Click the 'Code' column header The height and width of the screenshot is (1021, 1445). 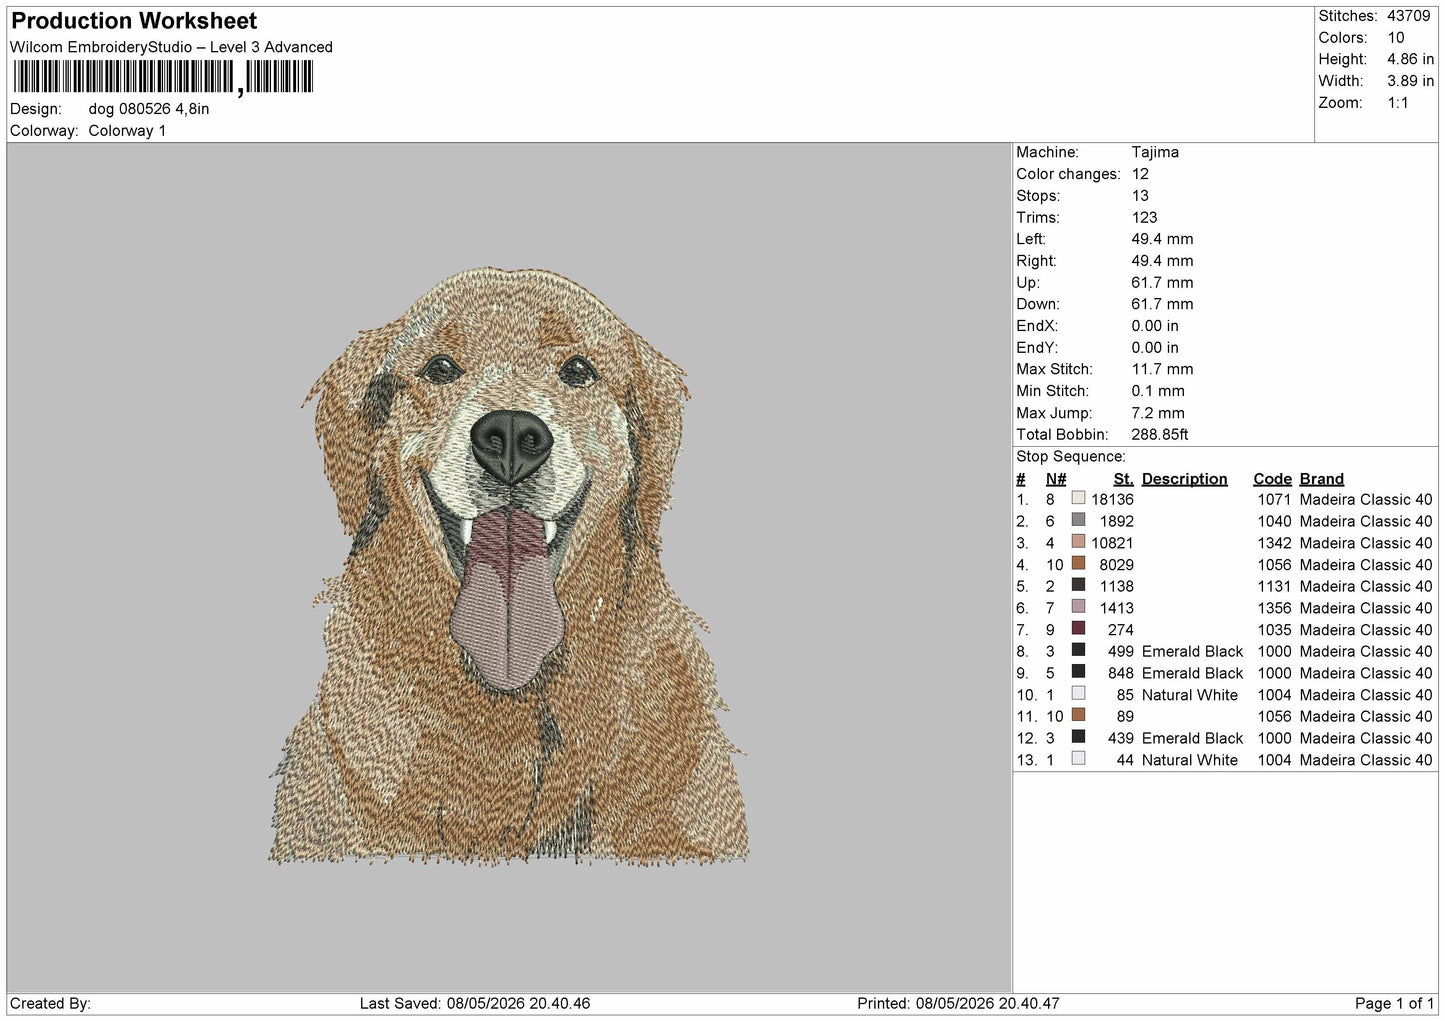pyautogui.click(x=1272, y=479)
